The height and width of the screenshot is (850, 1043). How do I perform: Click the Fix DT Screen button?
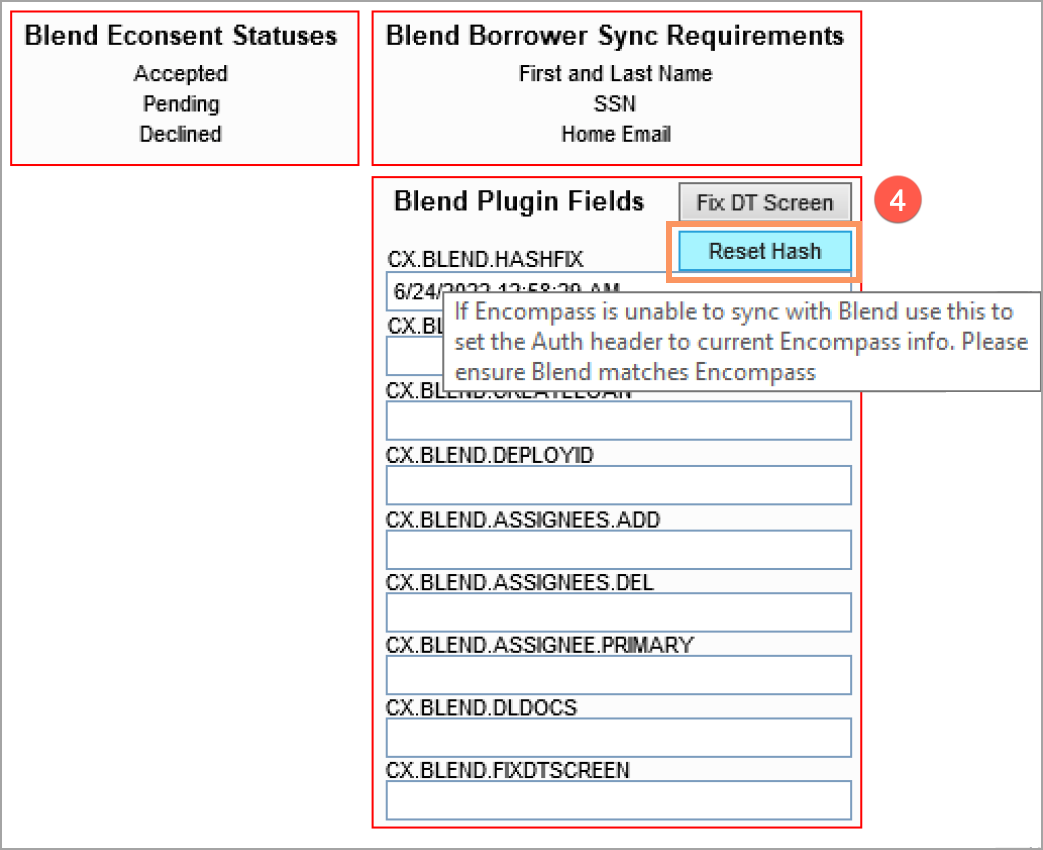(764, 202)
